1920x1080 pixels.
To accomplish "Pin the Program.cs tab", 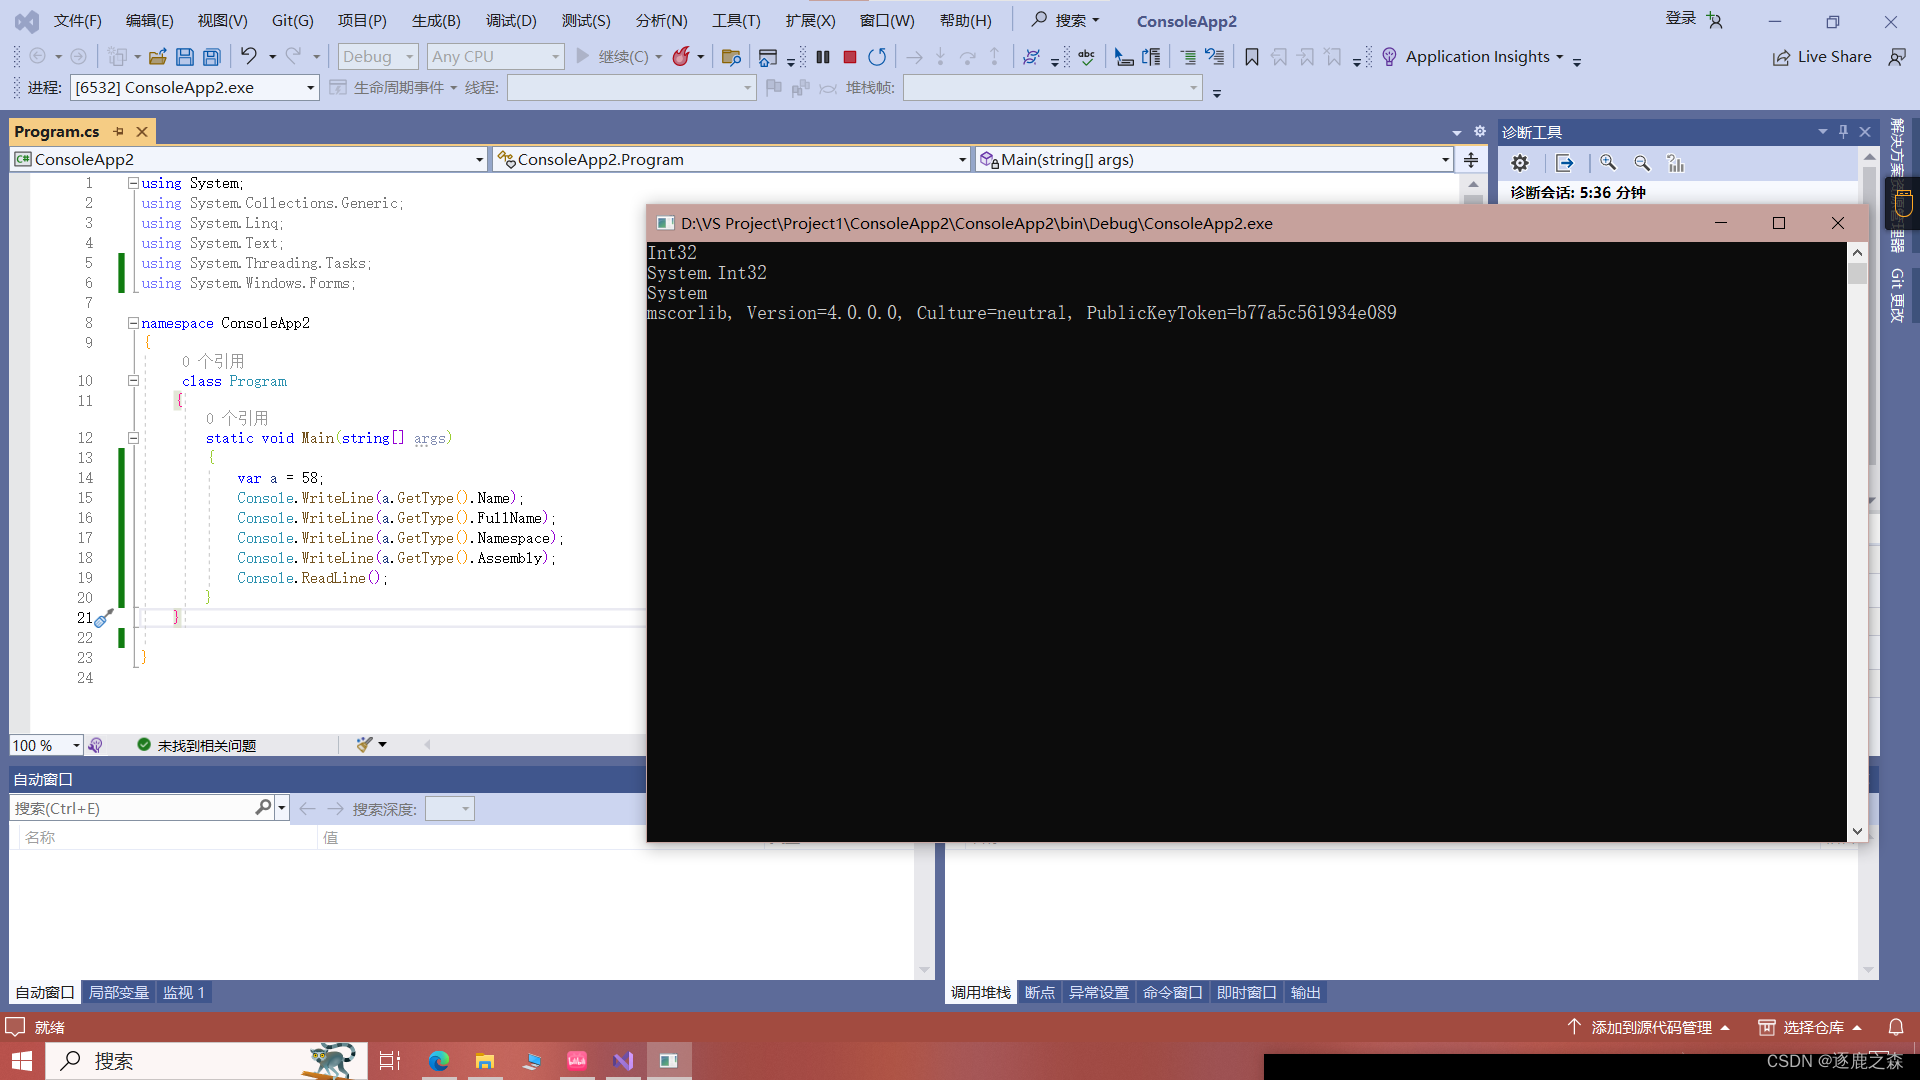I will click(x=119, y=131).
